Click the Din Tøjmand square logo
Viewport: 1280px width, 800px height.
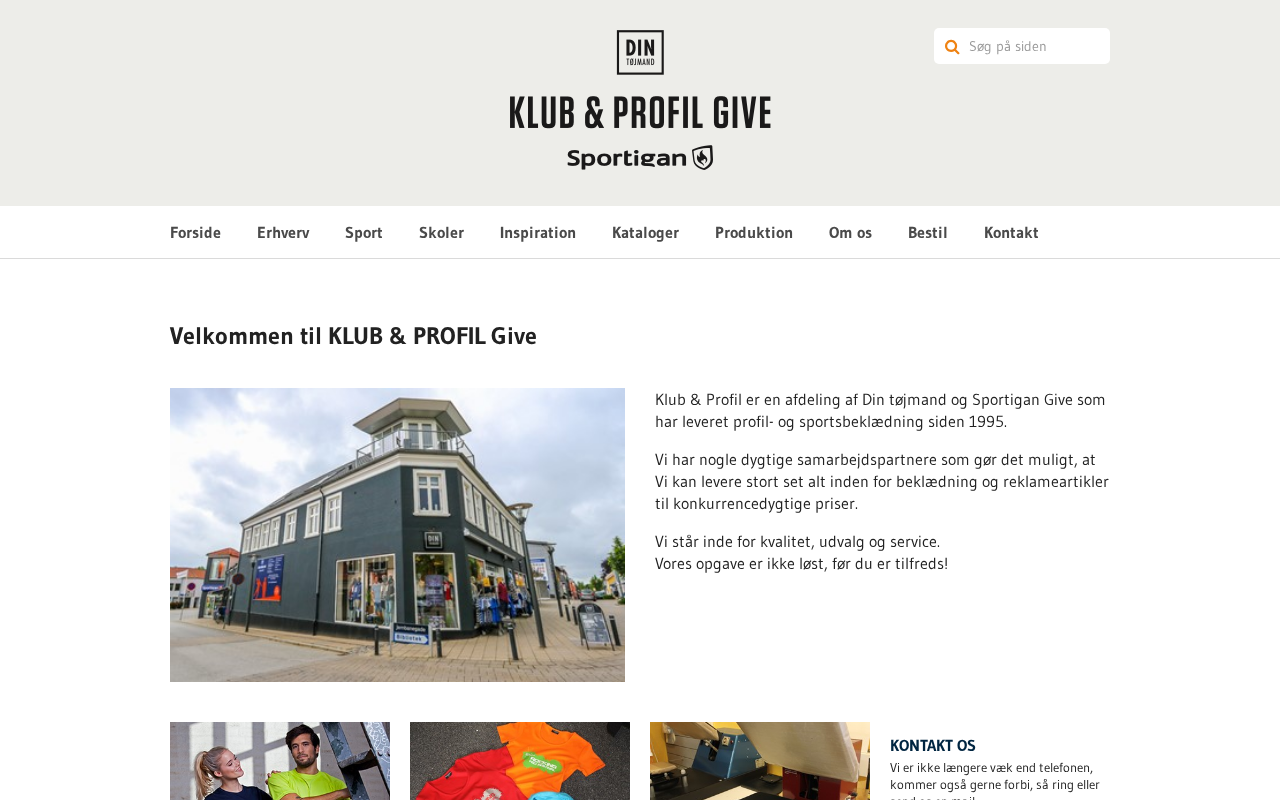(x=640, y=52)
